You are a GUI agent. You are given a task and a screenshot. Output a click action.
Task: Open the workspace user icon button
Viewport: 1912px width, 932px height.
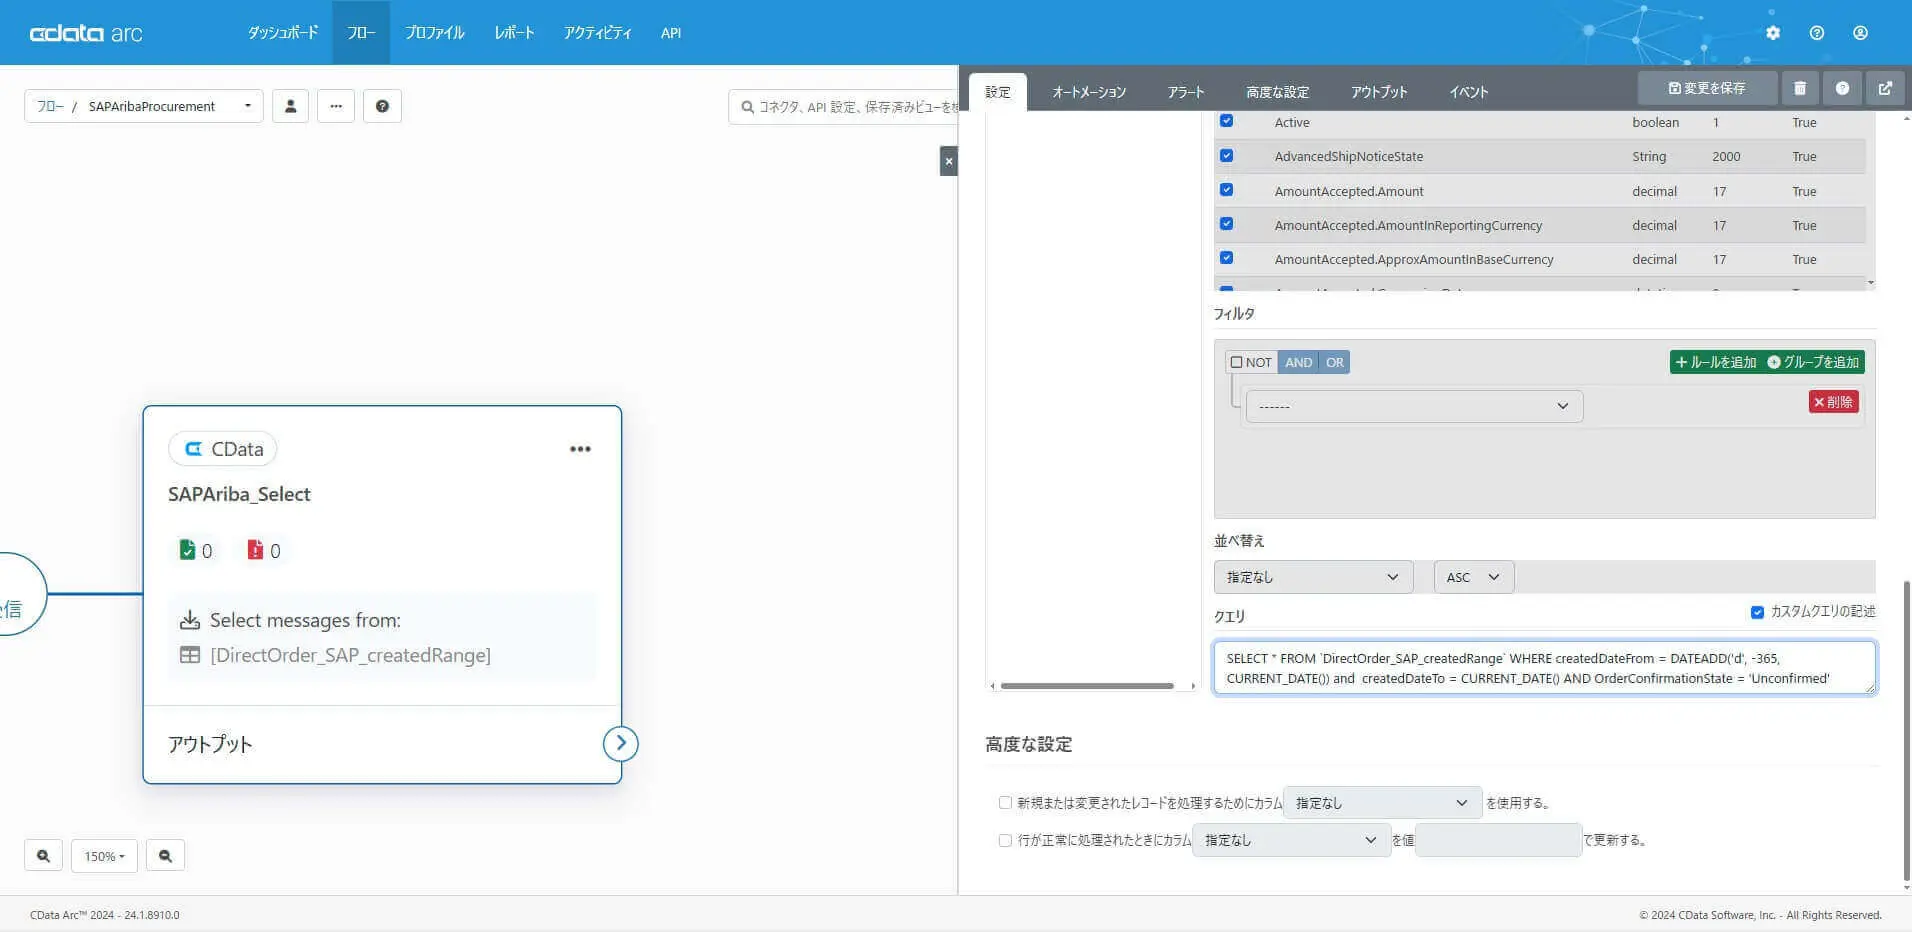coord(290,106)
